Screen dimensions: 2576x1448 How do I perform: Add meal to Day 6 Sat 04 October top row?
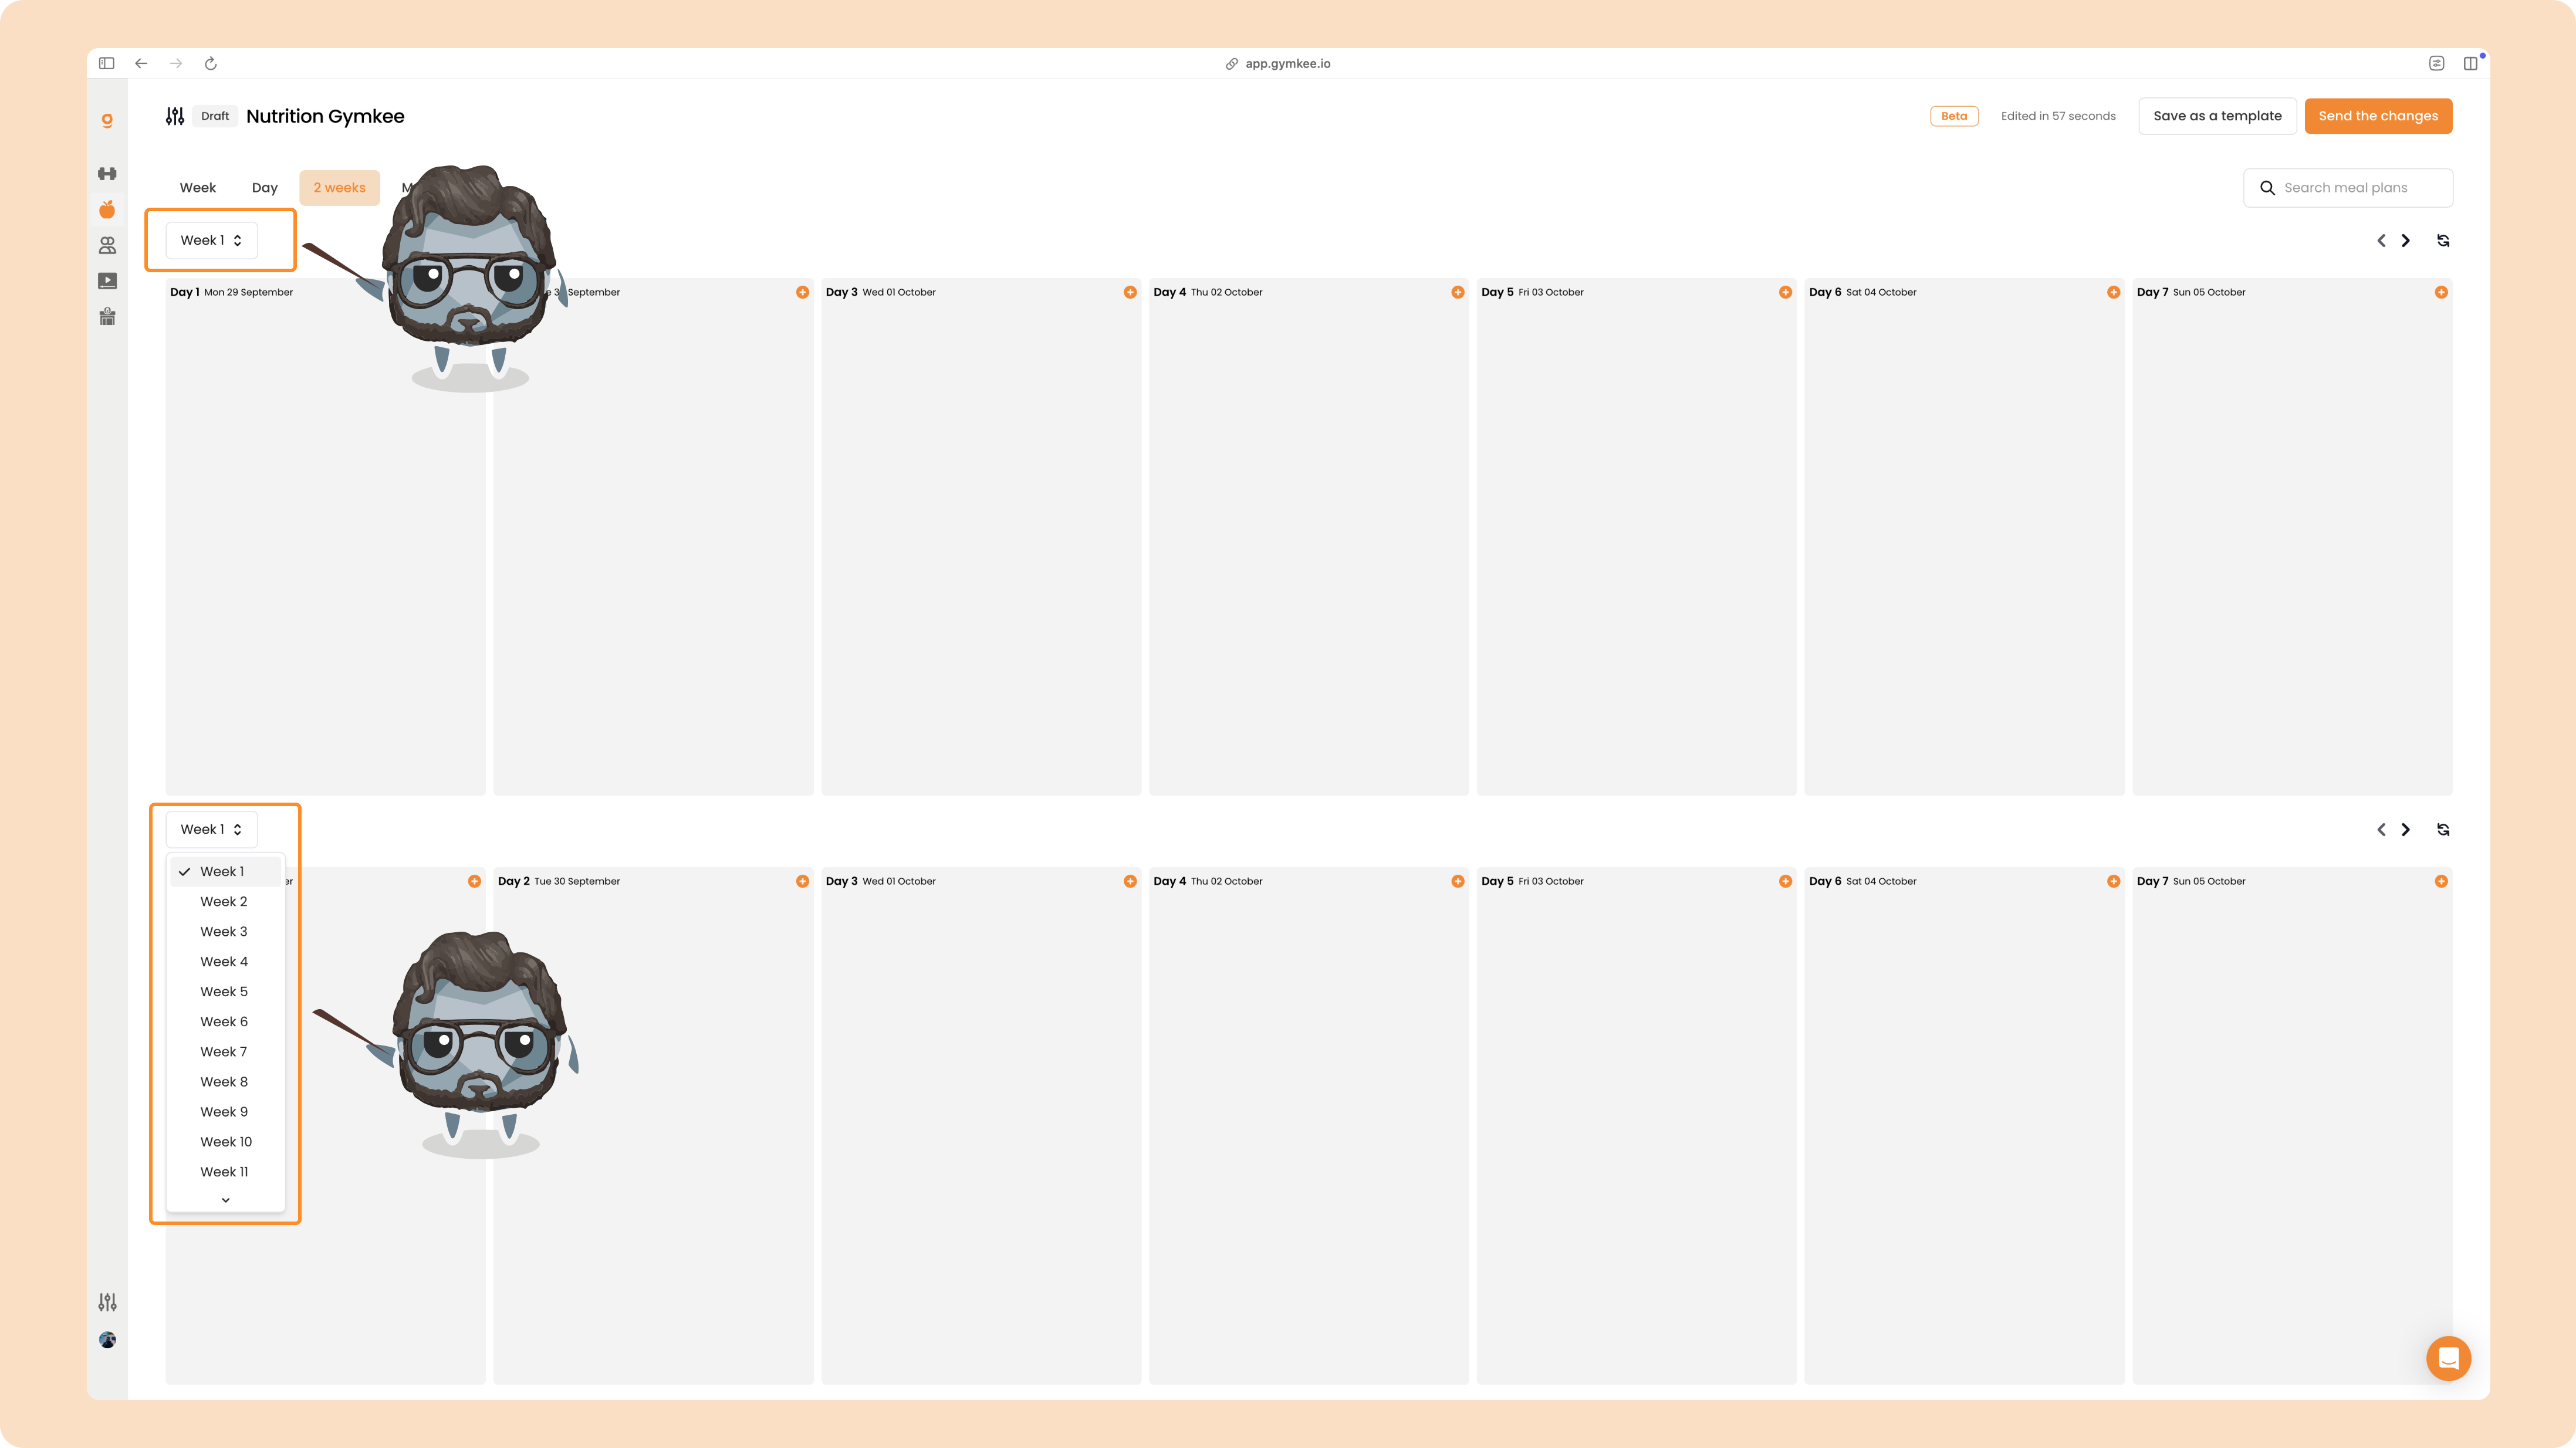tap(2113, 292)
